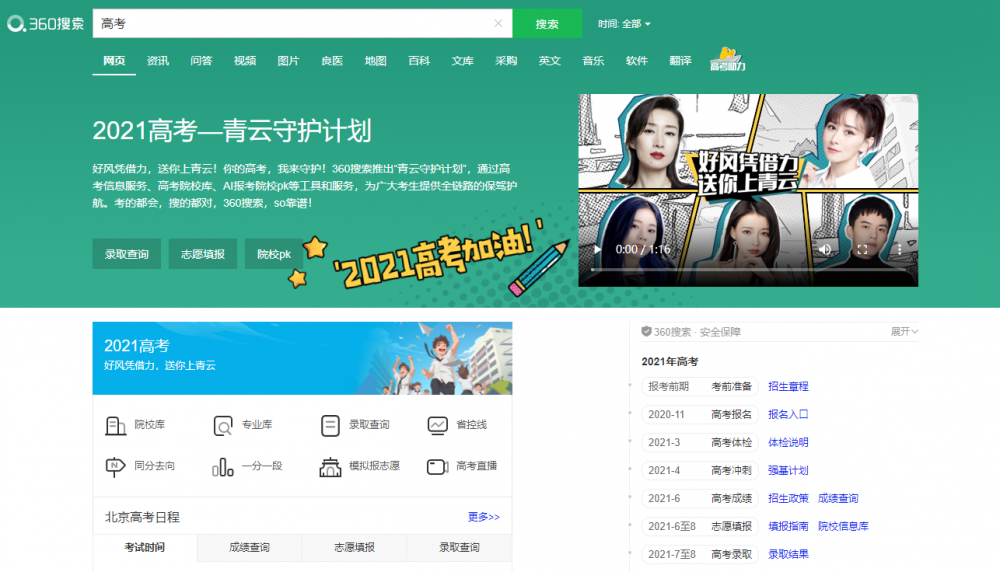Expand the 360搜索 安全保障 panel via 展开
Screen dimensions: 1000x572
tap(904, 332)
